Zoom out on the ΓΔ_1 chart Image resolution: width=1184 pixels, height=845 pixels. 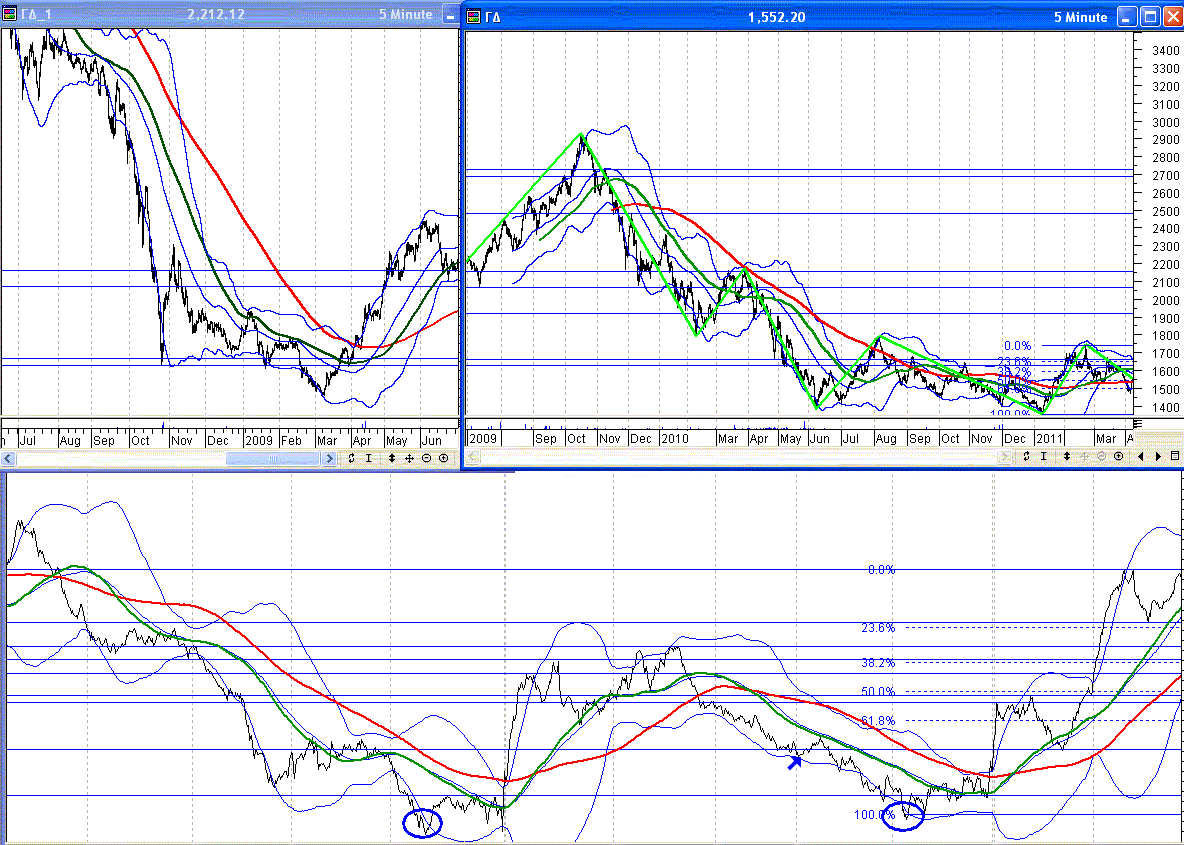426,458
